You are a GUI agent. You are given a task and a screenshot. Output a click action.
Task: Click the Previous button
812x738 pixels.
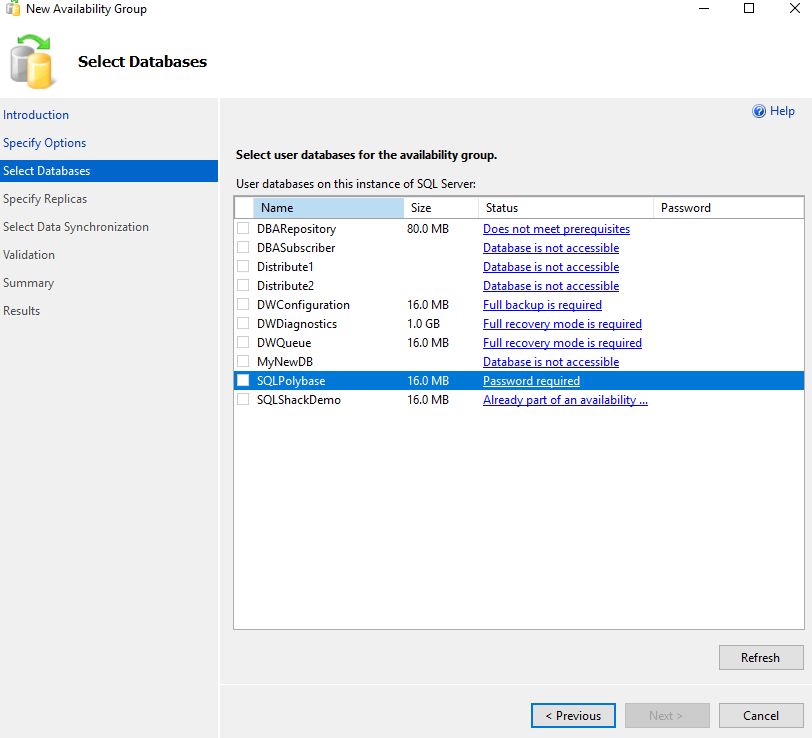point(573,715)
